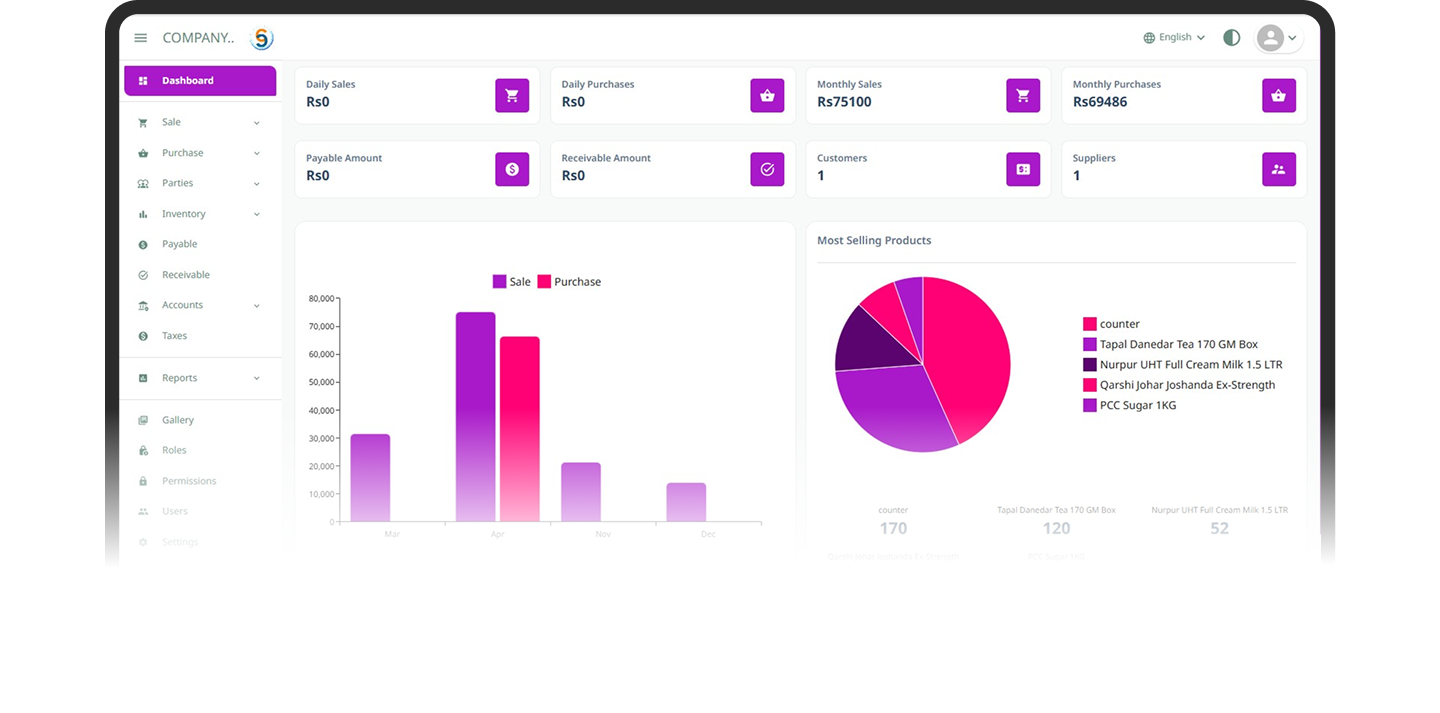
Task: Open the English language dropdown
Action: click(1173, 37)
